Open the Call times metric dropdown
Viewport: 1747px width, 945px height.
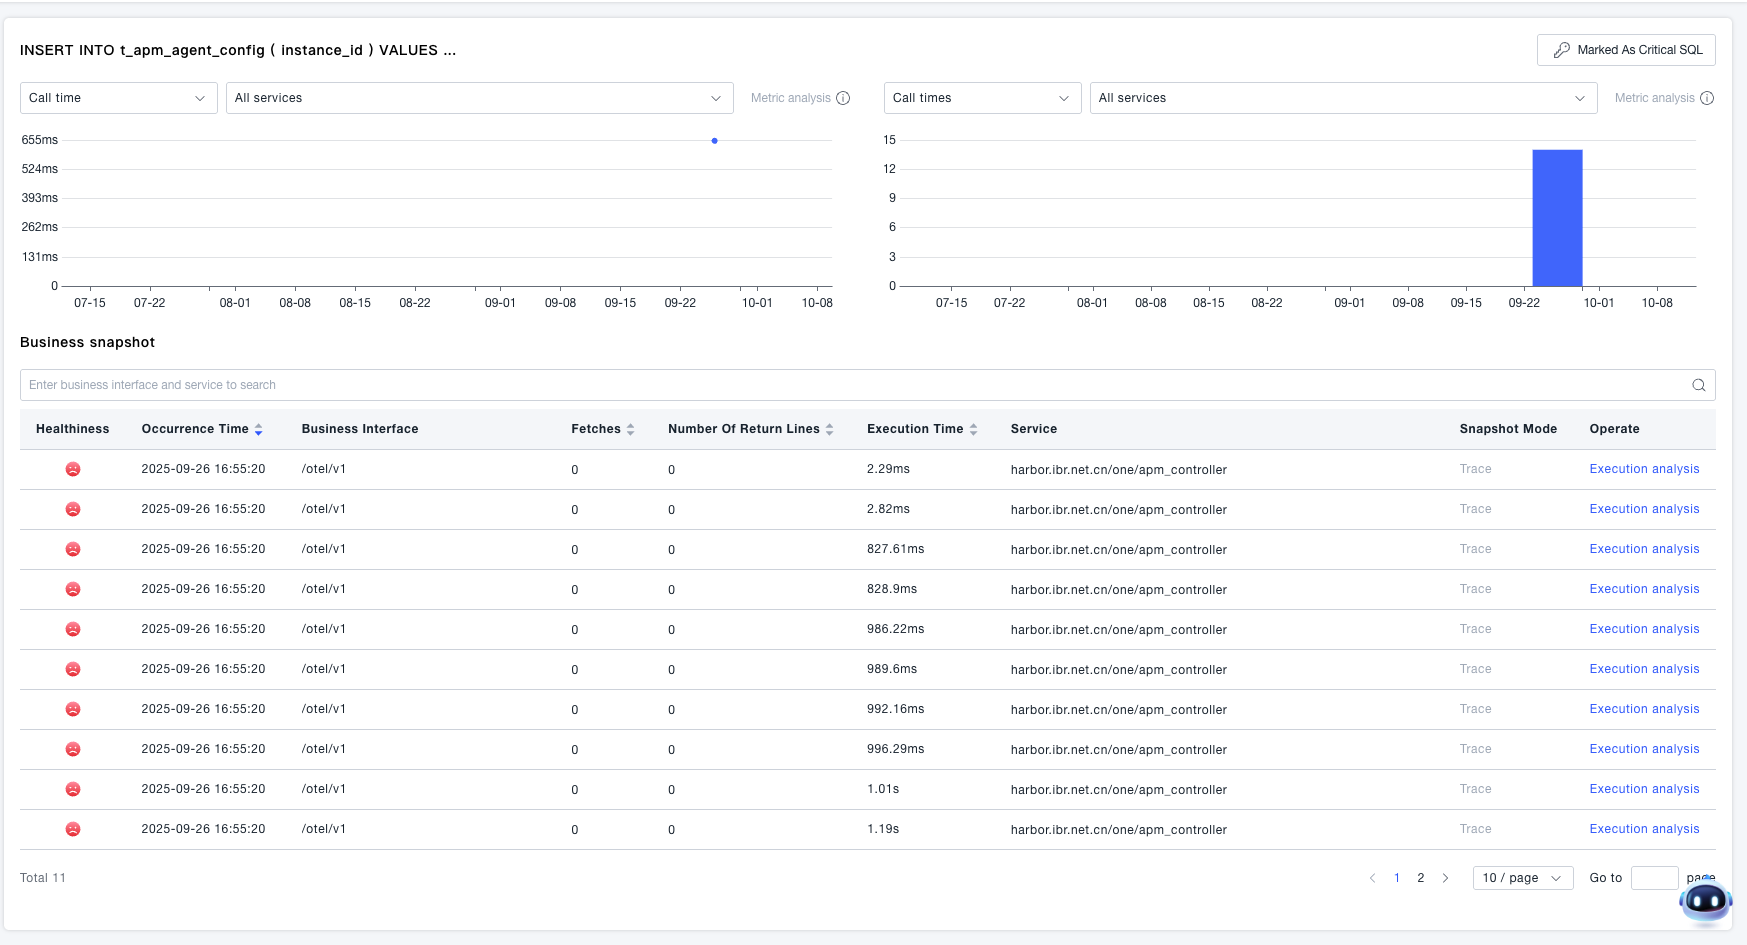pos(981,98)
